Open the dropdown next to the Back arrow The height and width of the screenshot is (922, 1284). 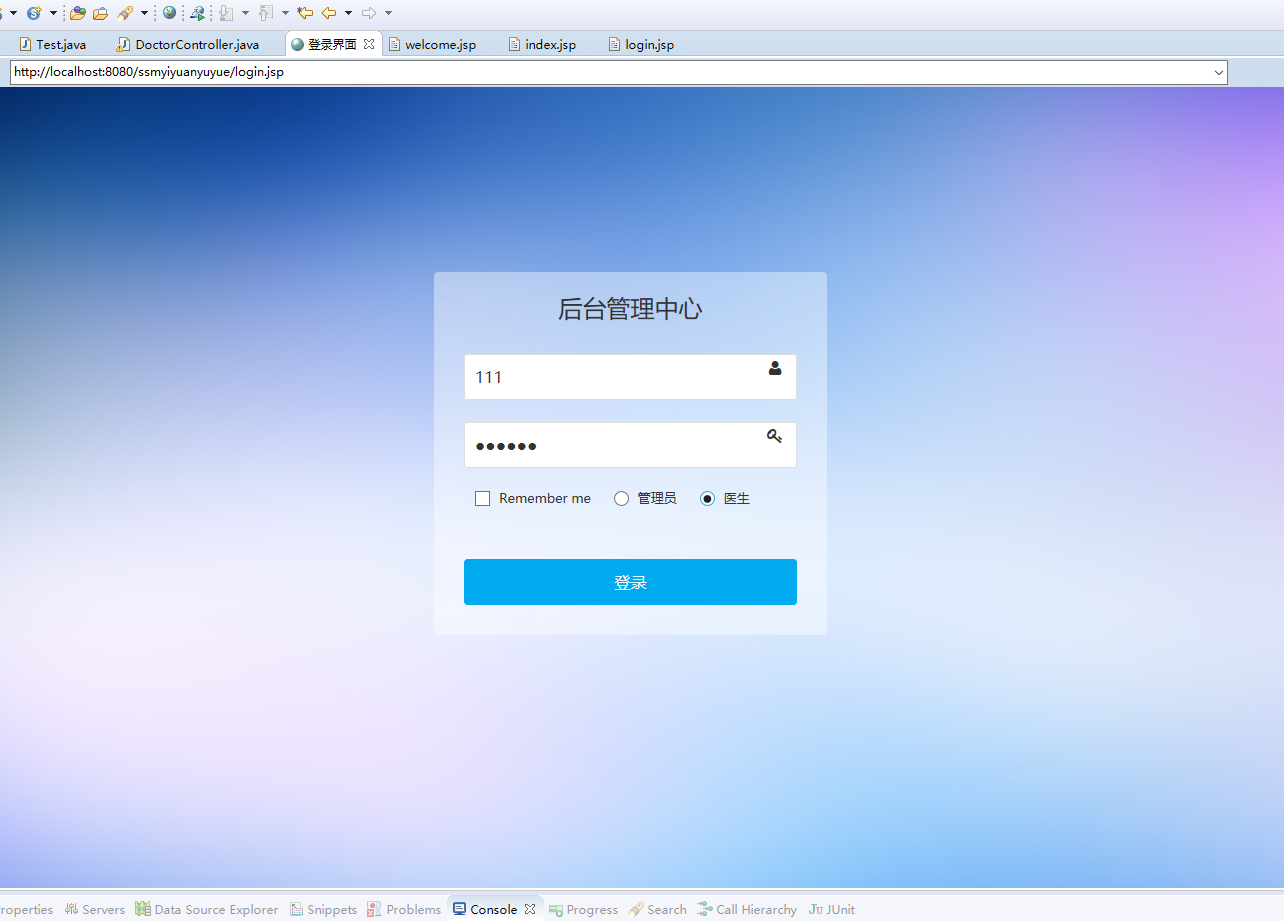pos(347,13)
